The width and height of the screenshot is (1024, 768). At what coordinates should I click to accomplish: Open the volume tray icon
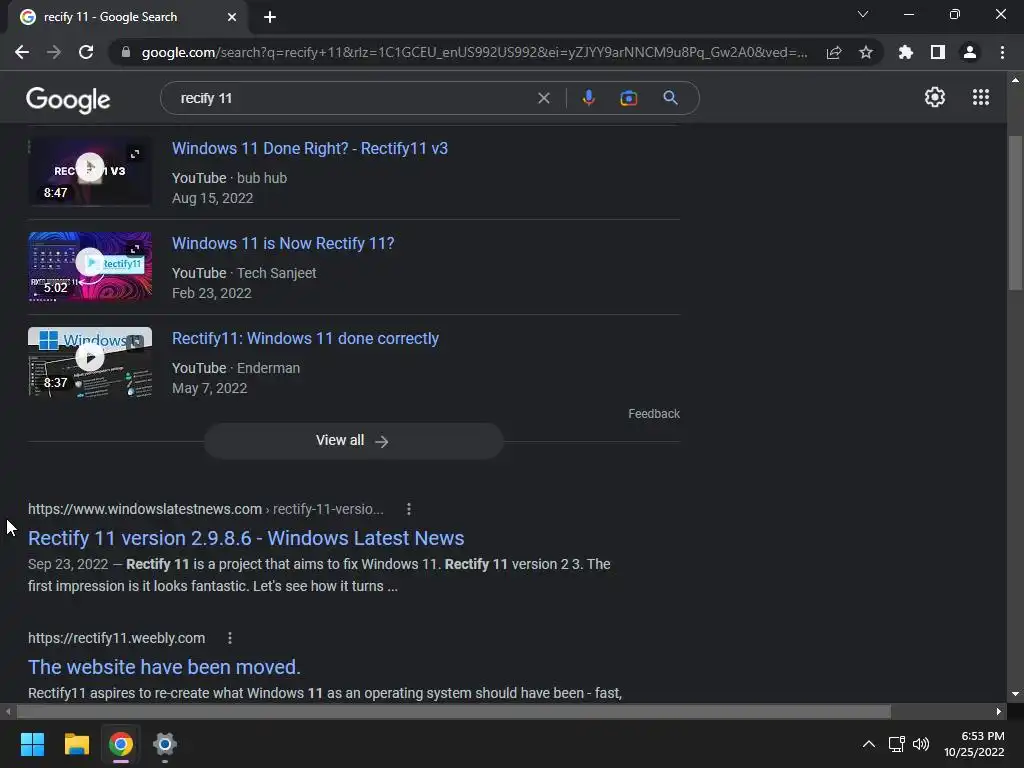[921, 744]
